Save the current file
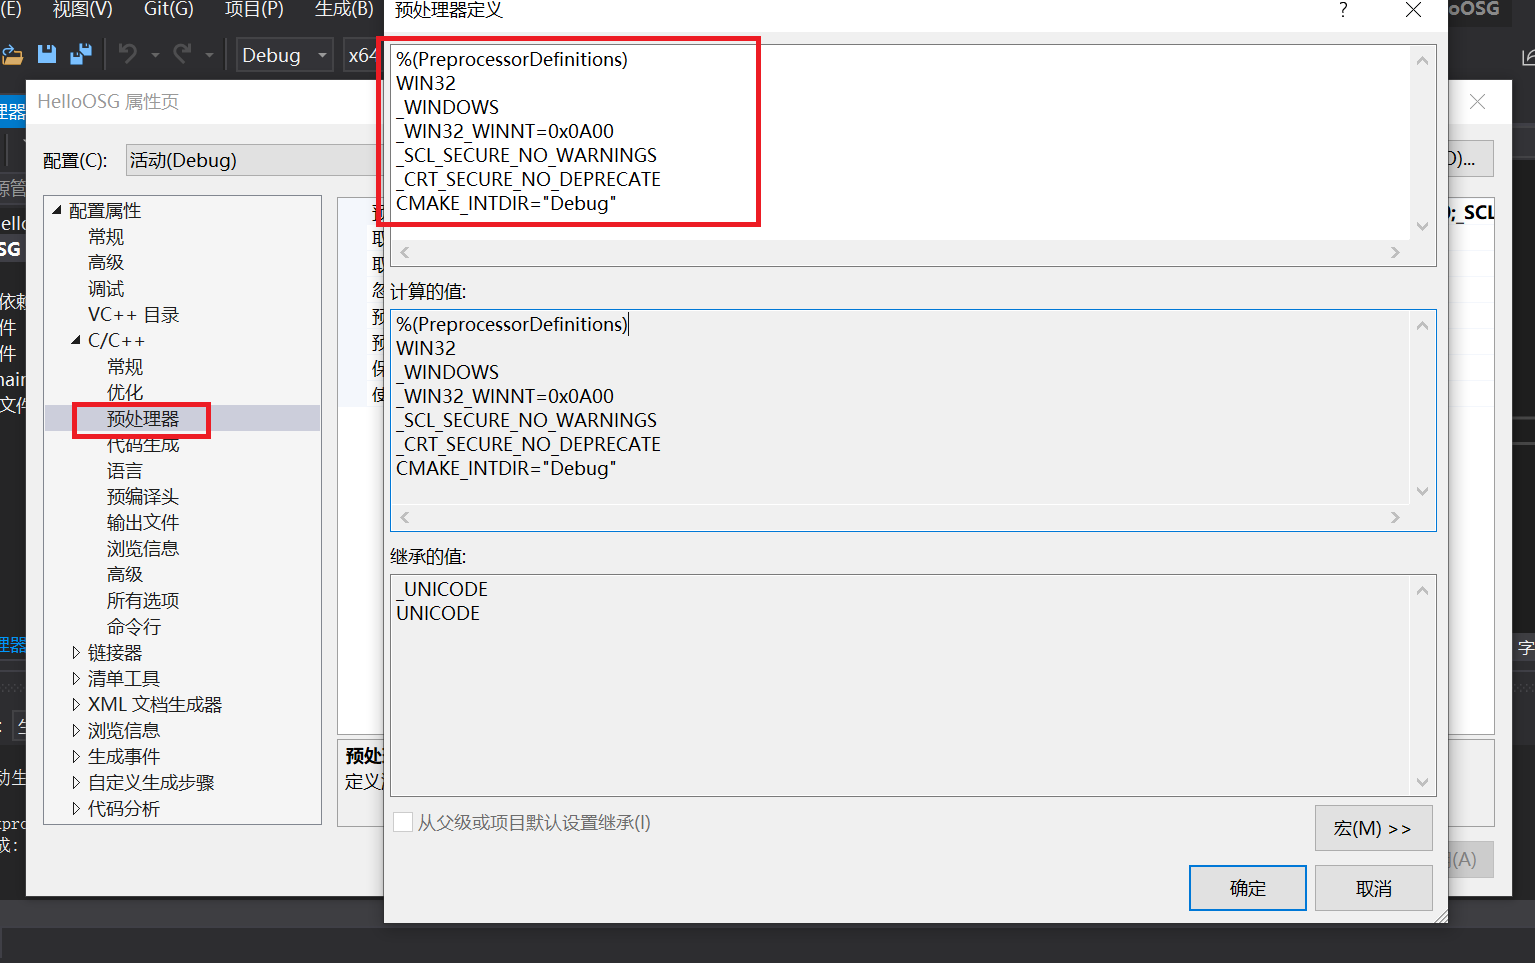 coord(46,54)
